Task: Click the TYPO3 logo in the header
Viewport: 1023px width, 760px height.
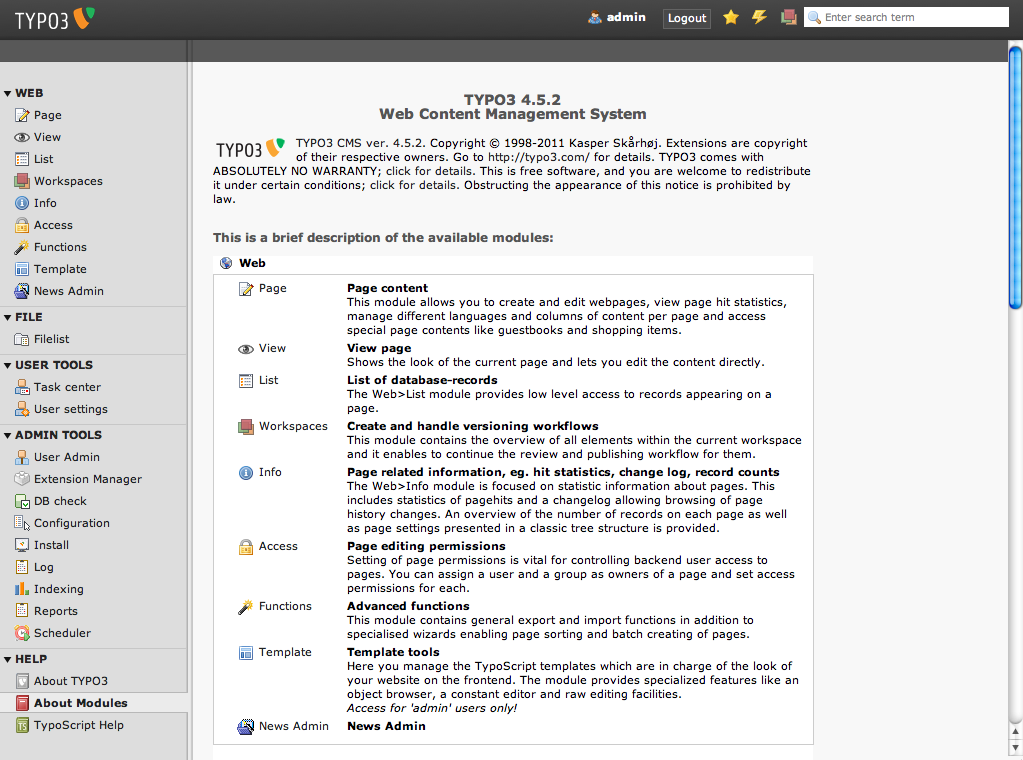Action: click(55, 20)
